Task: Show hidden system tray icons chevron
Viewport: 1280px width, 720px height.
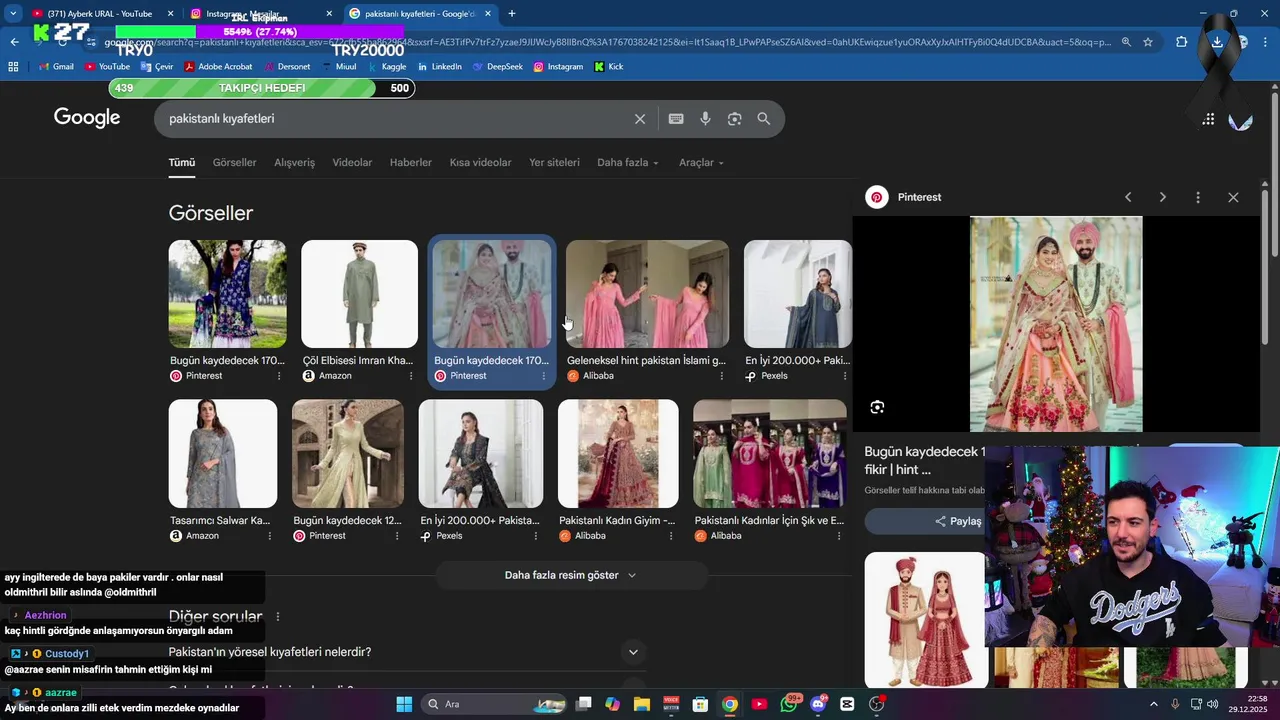Action: coord(1153,704)
